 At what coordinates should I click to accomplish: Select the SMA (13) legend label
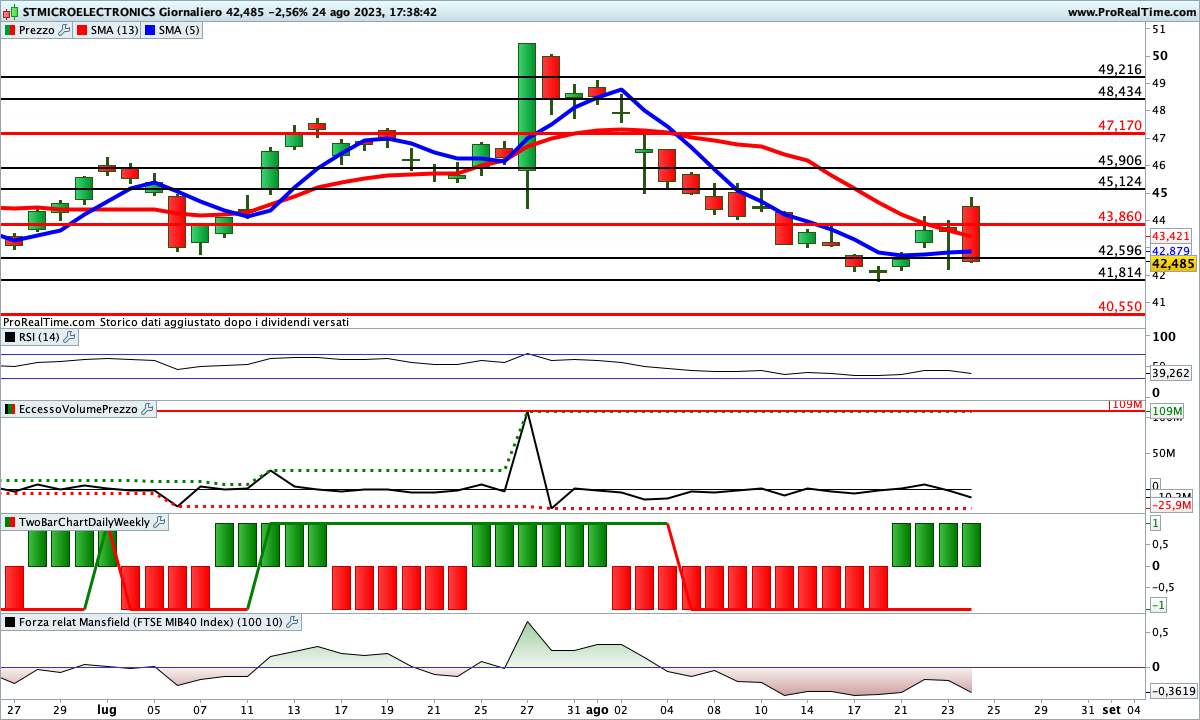[x=114, y=30]
